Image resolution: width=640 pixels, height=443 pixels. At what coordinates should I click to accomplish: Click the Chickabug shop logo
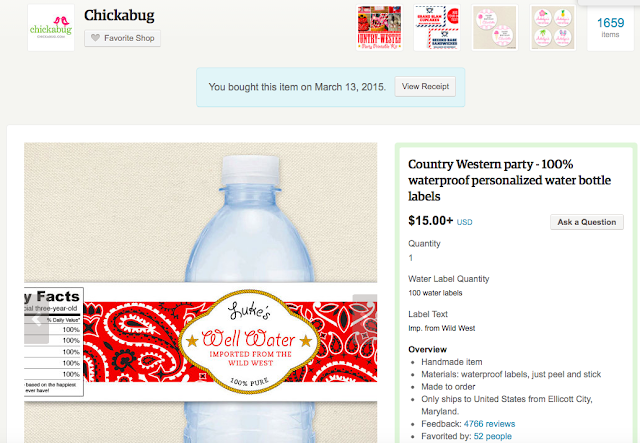tap(50, 28)
